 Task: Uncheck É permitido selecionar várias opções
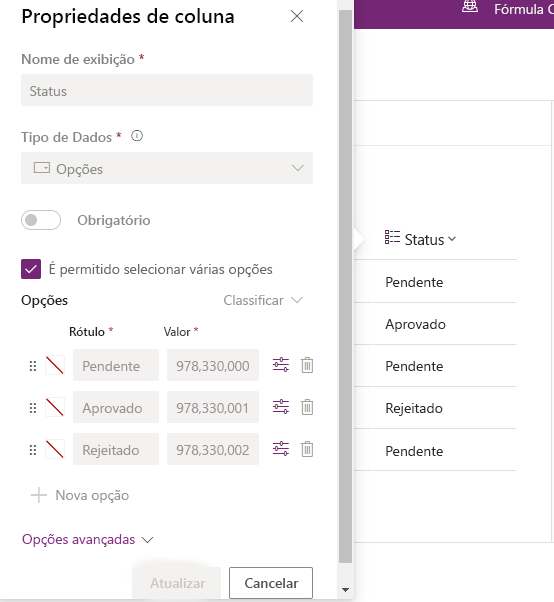(x=31, y=269)
